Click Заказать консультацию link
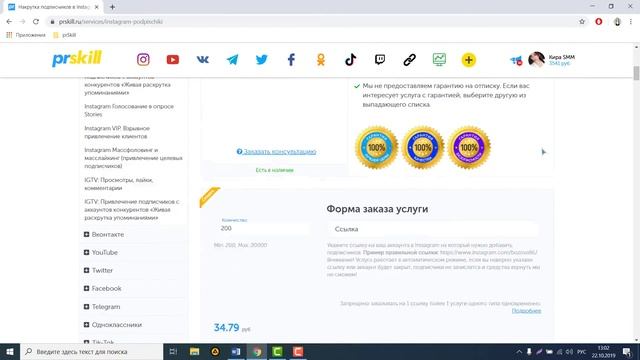This screenshot has width=640, height=360. (x=276, y=151)
